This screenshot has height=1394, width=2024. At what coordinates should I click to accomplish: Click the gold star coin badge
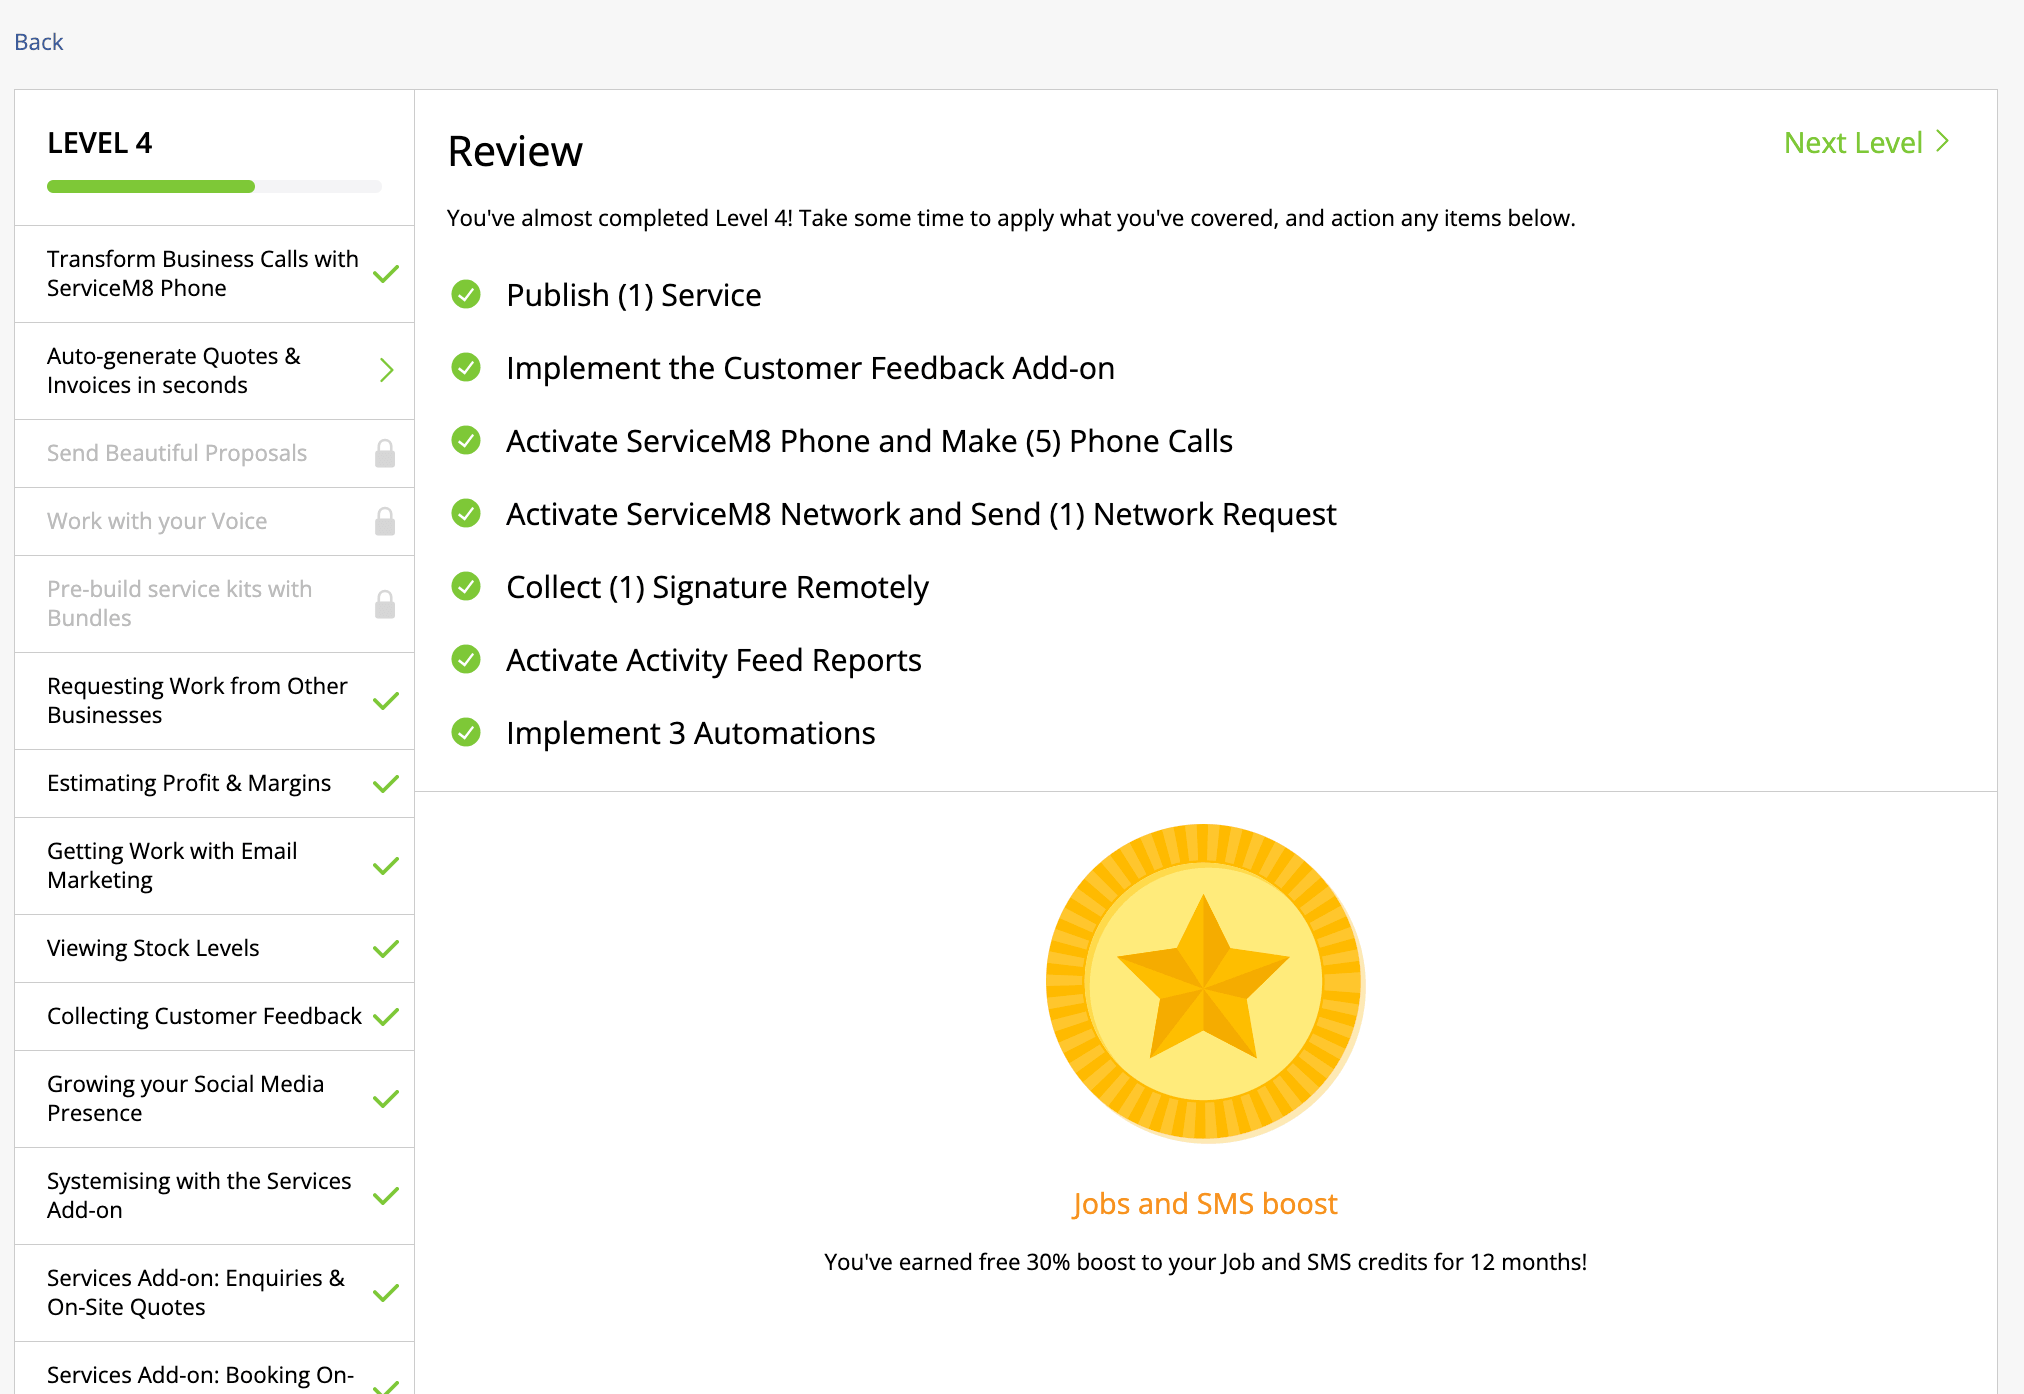(1204, 982)
